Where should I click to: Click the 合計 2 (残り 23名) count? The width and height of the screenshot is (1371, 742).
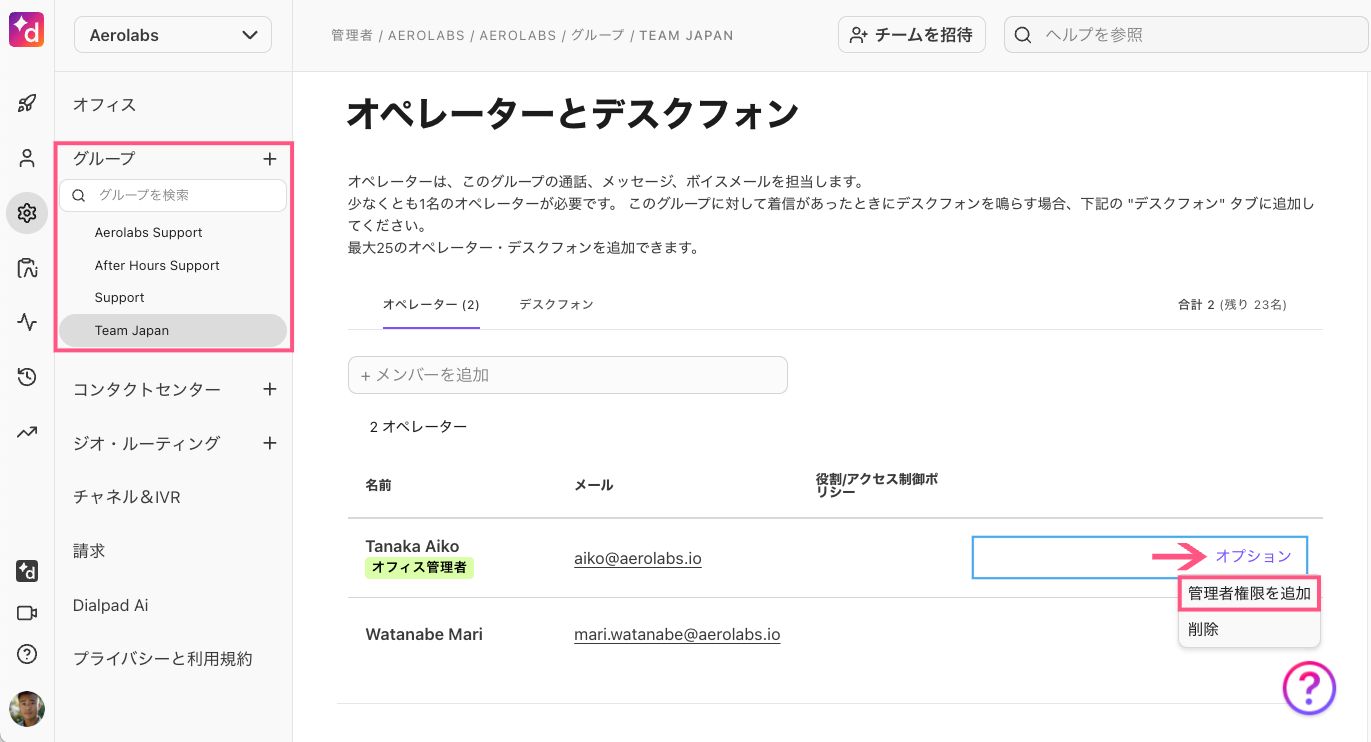pyautogui.click(x=1232, y=304)
